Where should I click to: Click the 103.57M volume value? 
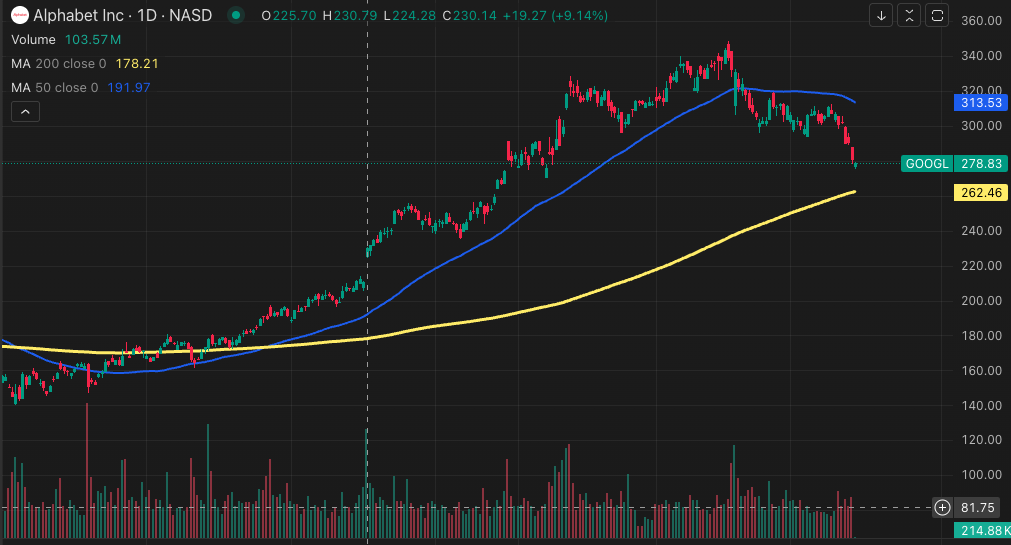pyautogui.click(x=93, y=39)
